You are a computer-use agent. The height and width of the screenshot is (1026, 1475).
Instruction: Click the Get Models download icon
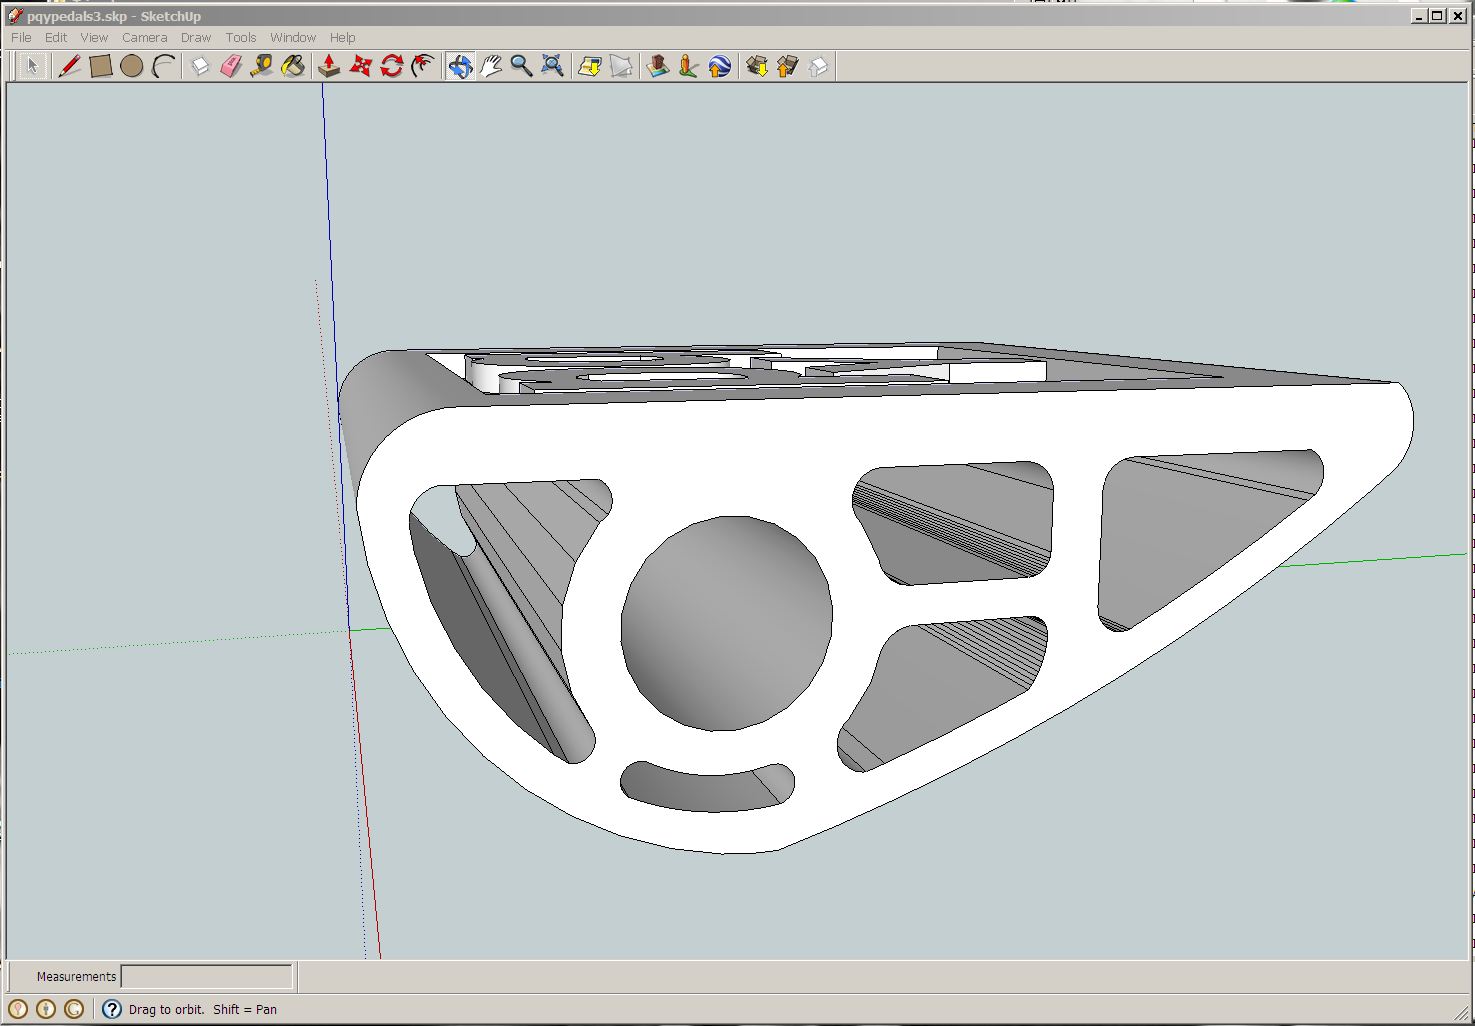pyautogui.click(x=756, y=66)
